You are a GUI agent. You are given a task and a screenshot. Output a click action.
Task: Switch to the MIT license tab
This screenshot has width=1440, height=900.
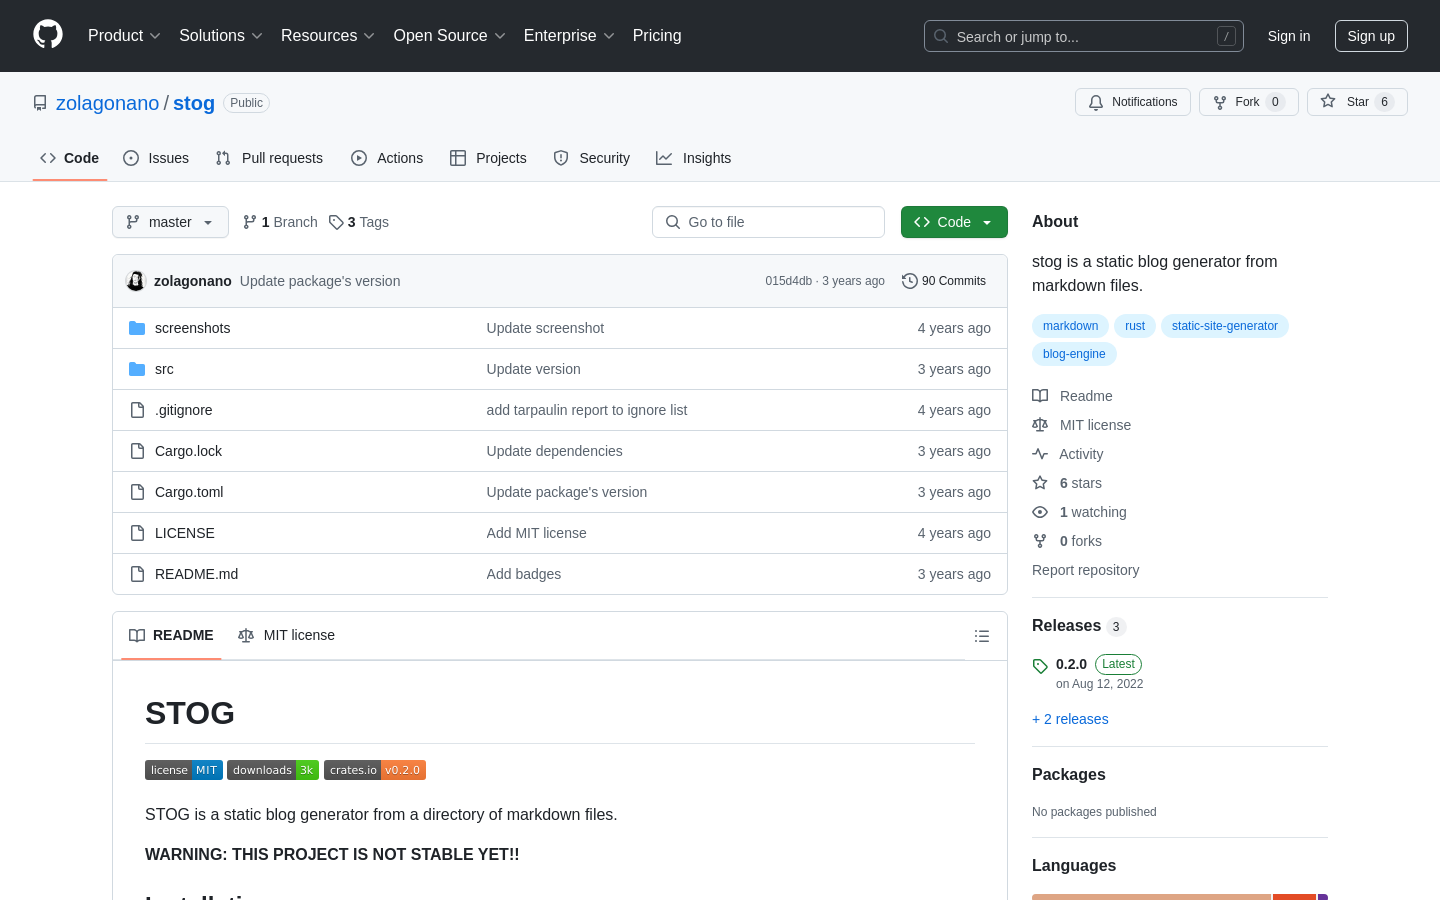286,635
